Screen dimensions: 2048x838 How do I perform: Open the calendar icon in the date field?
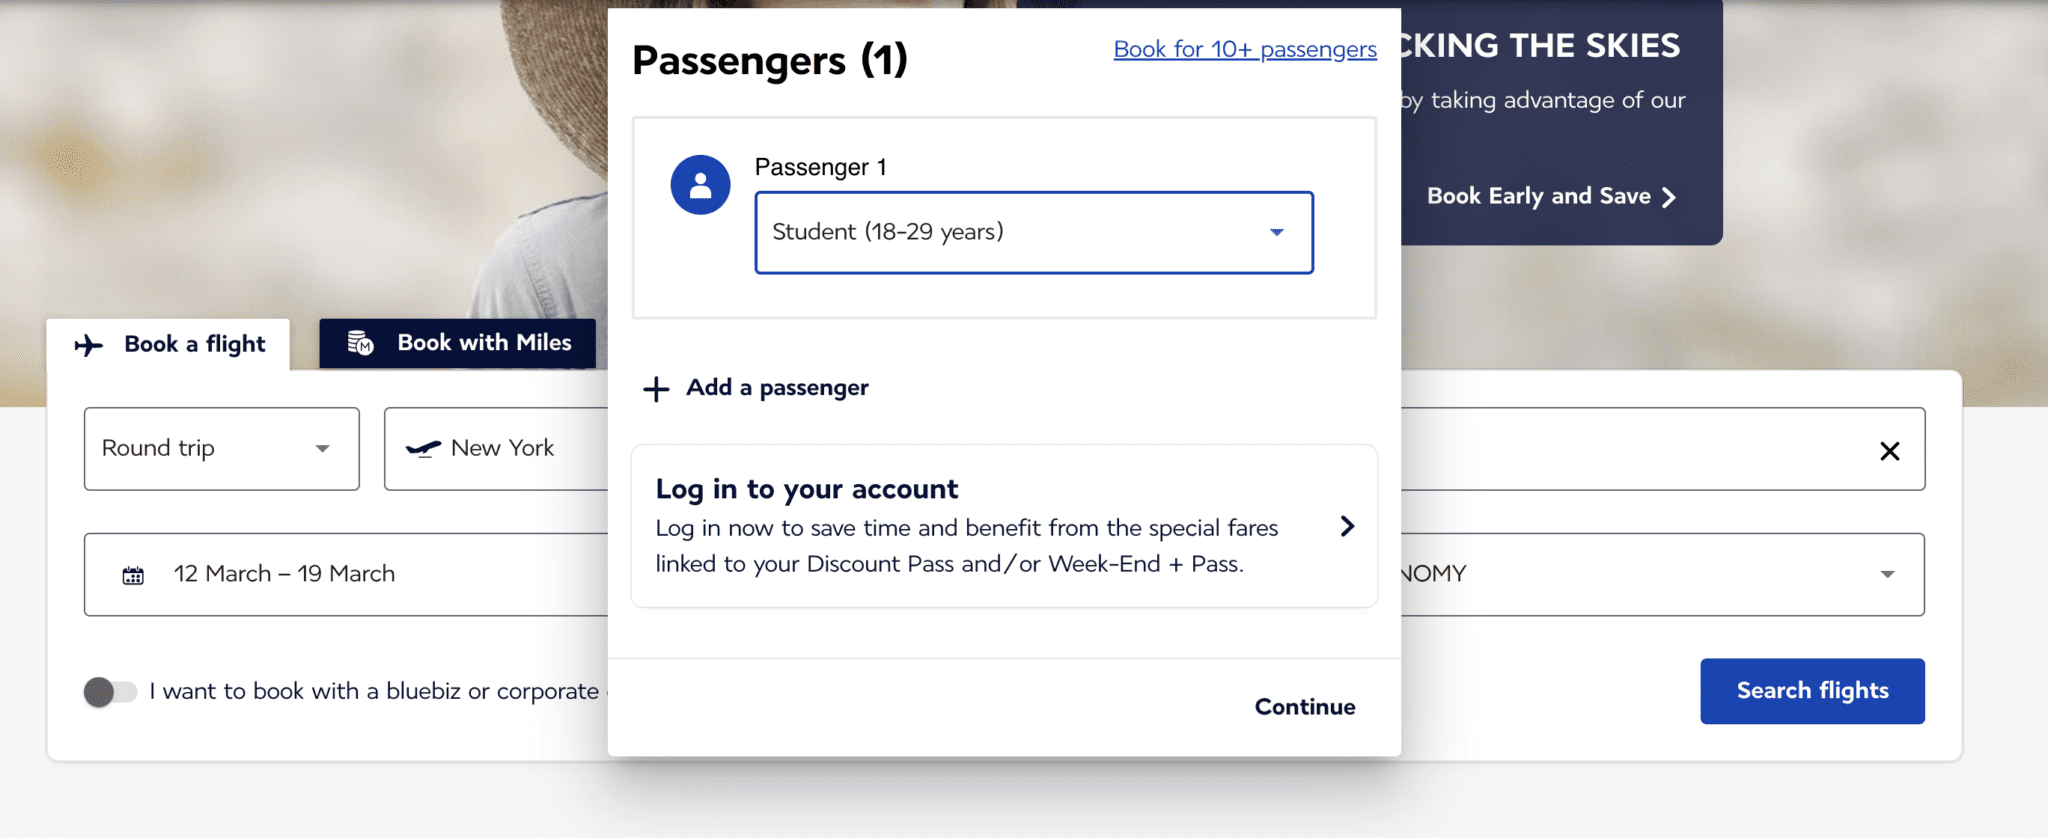tap(132, 573)
